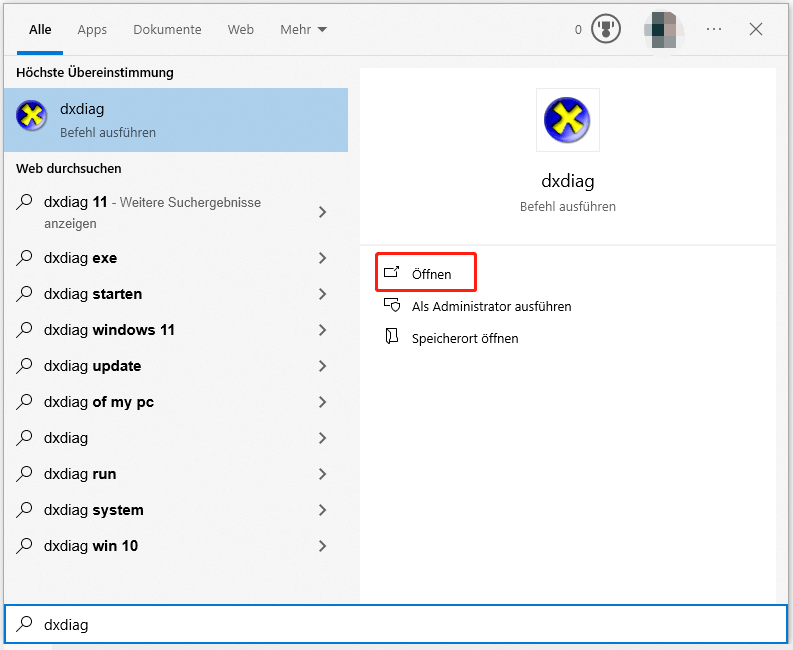
Task: Click the search icon beside dxdiag system
Action: click(x=24, y=509)
